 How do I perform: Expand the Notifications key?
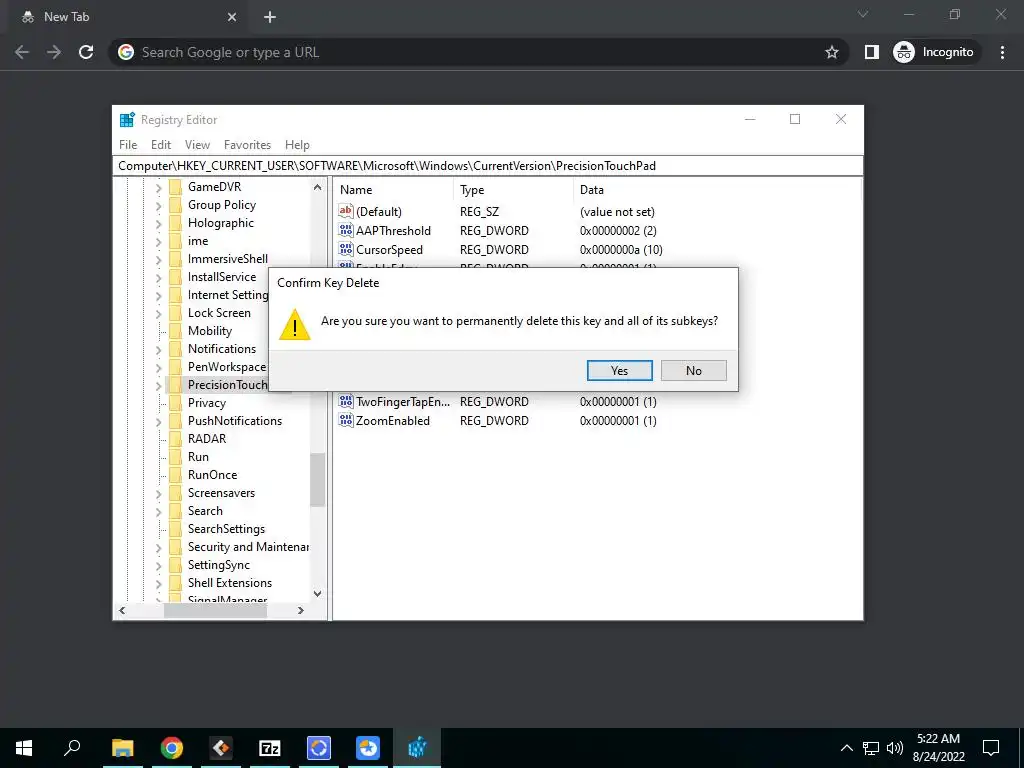point(158,349)
